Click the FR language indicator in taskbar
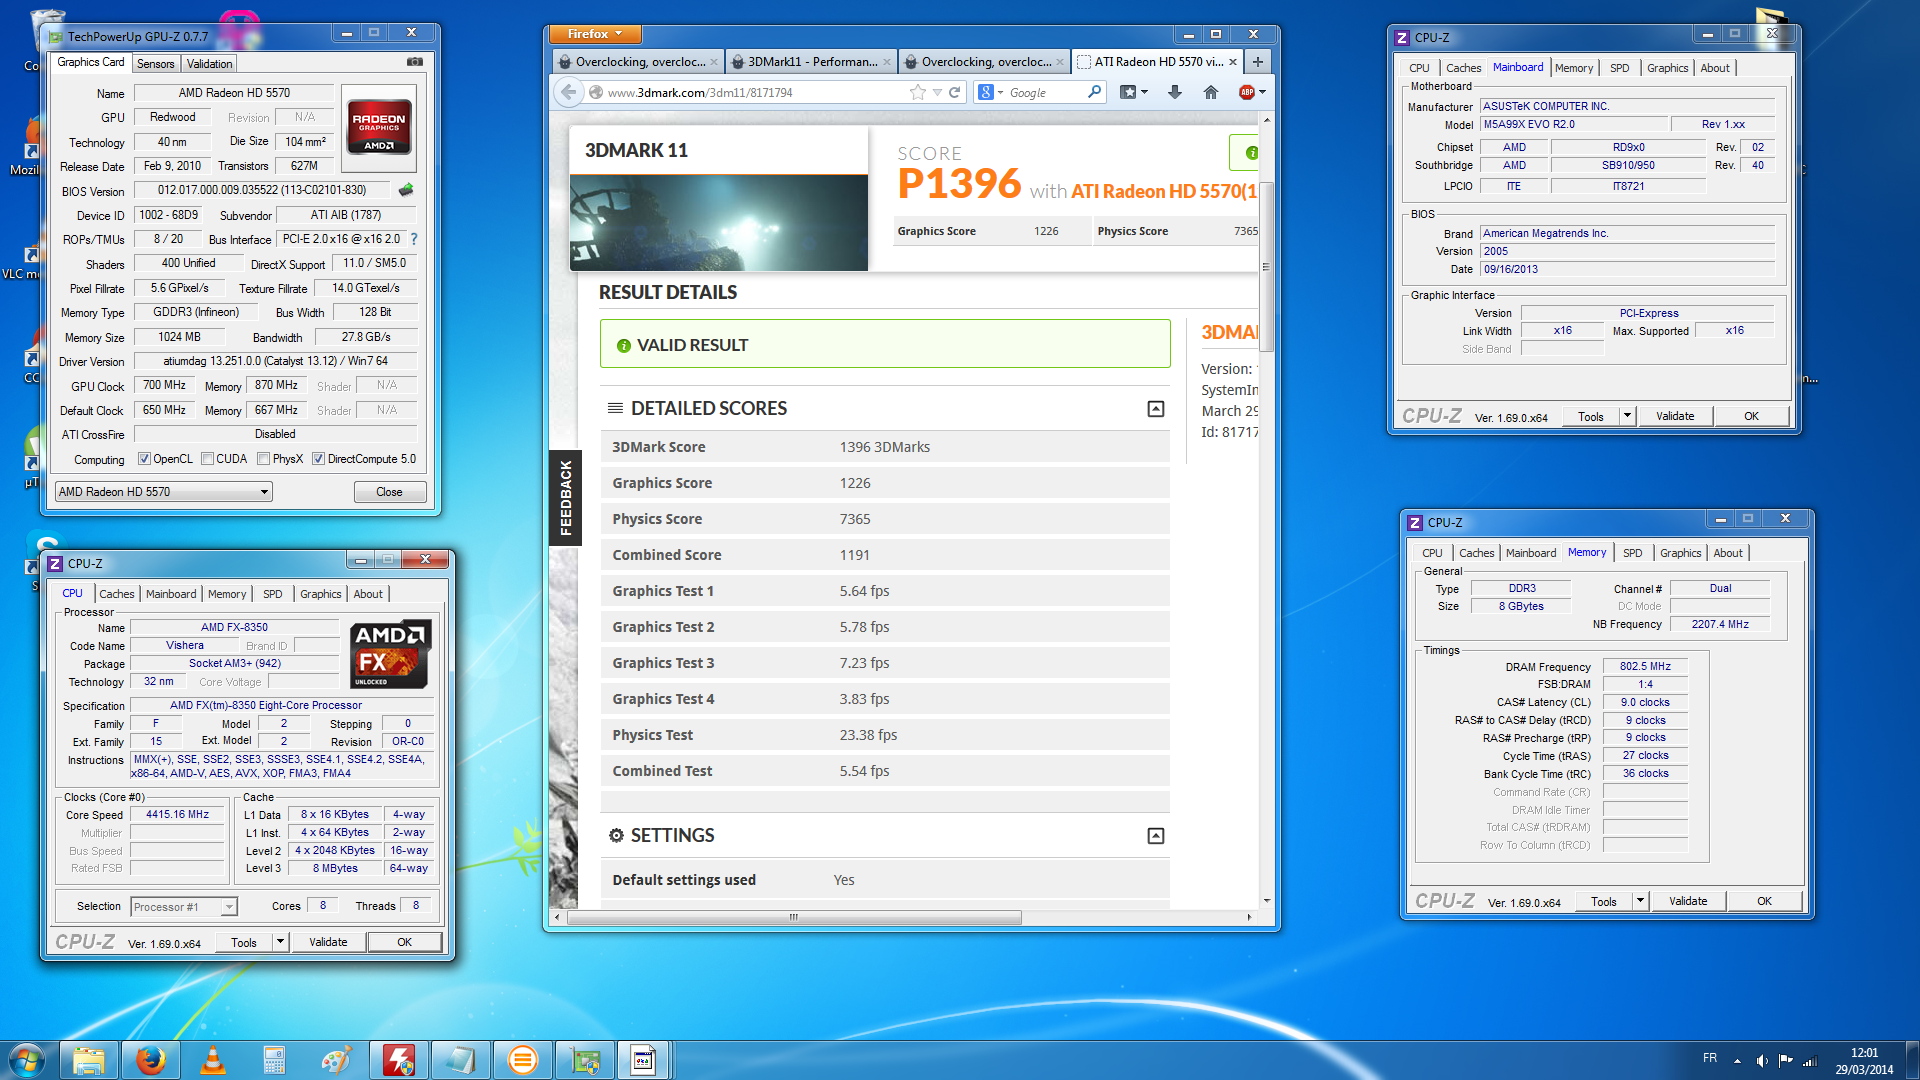This screenshot has width=1920, height=1080. coord(1710,1058)
